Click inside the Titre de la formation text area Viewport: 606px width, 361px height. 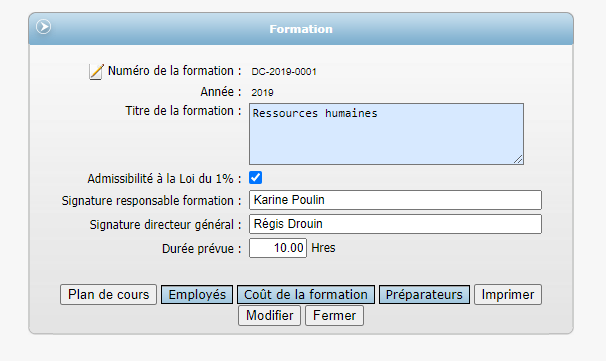point(386,134)
